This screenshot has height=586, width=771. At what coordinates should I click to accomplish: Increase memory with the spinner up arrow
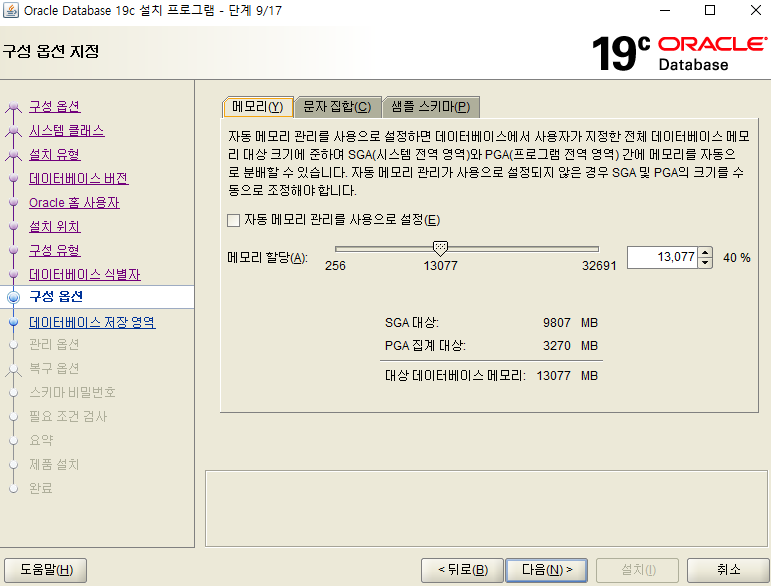[705, 252]
